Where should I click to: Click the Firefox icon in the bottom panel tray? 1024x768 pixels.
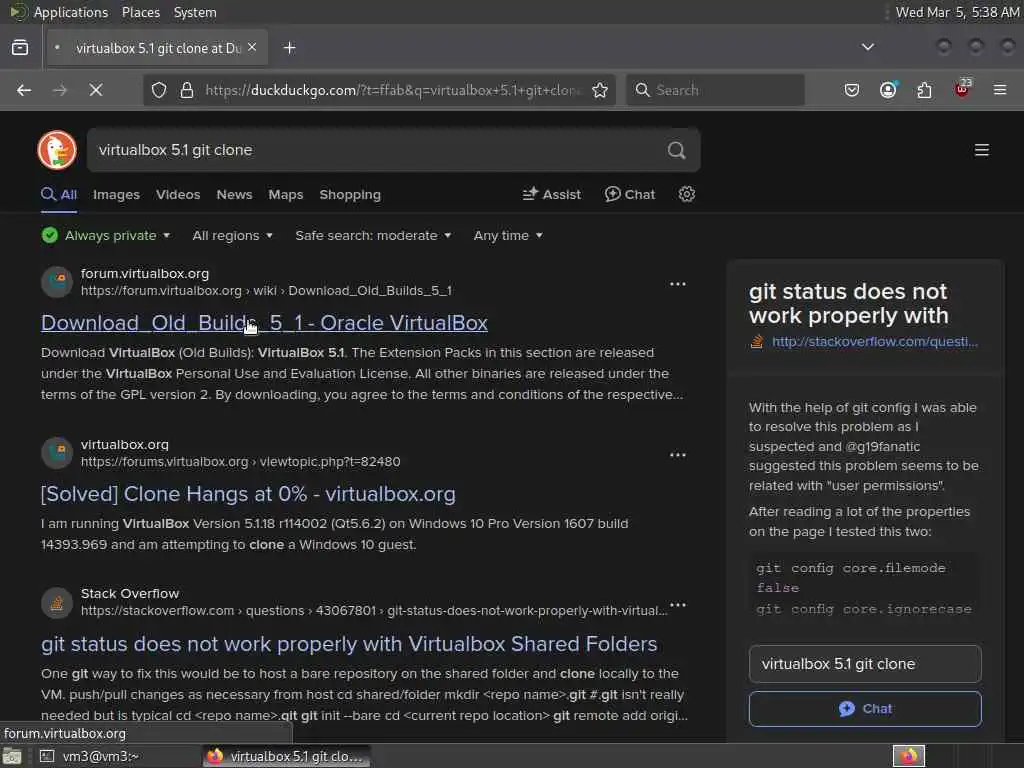click(x=908, y=756)
